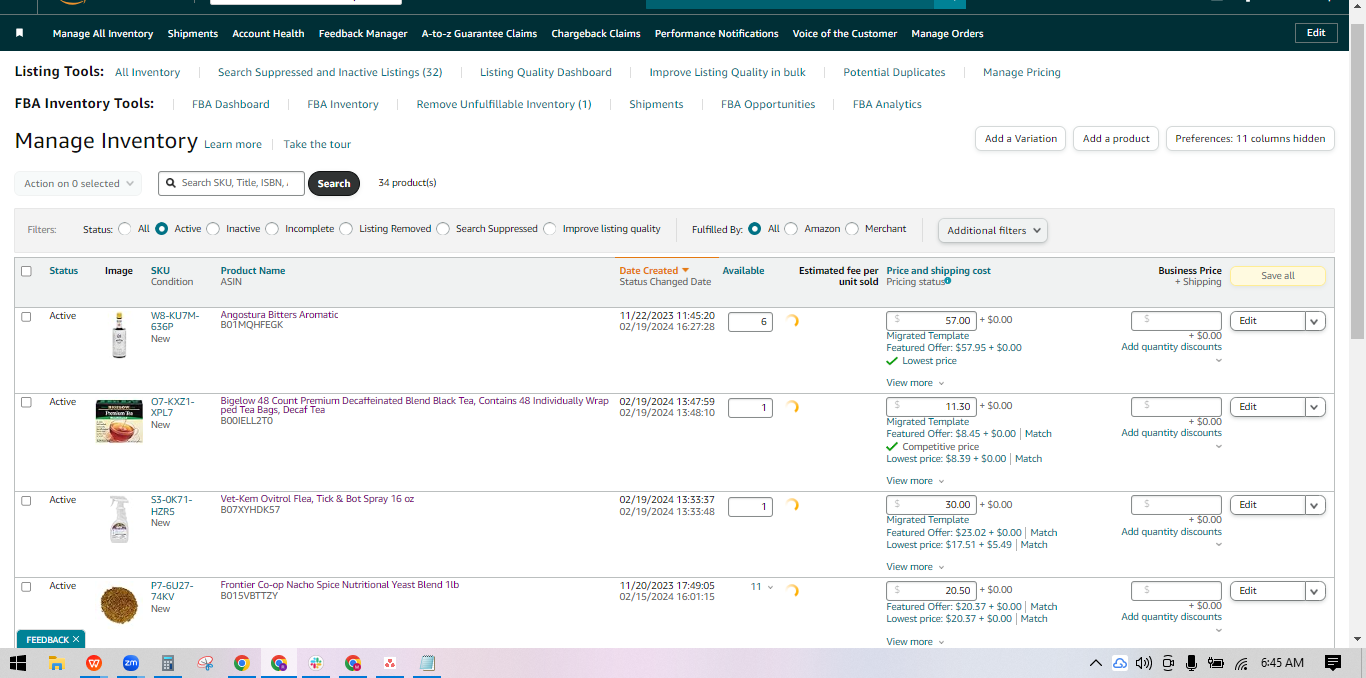This screenshot has height=678, width=1366.
Task: Close the FEEDBACK tab with its X
Action: (x=76, y=639)
